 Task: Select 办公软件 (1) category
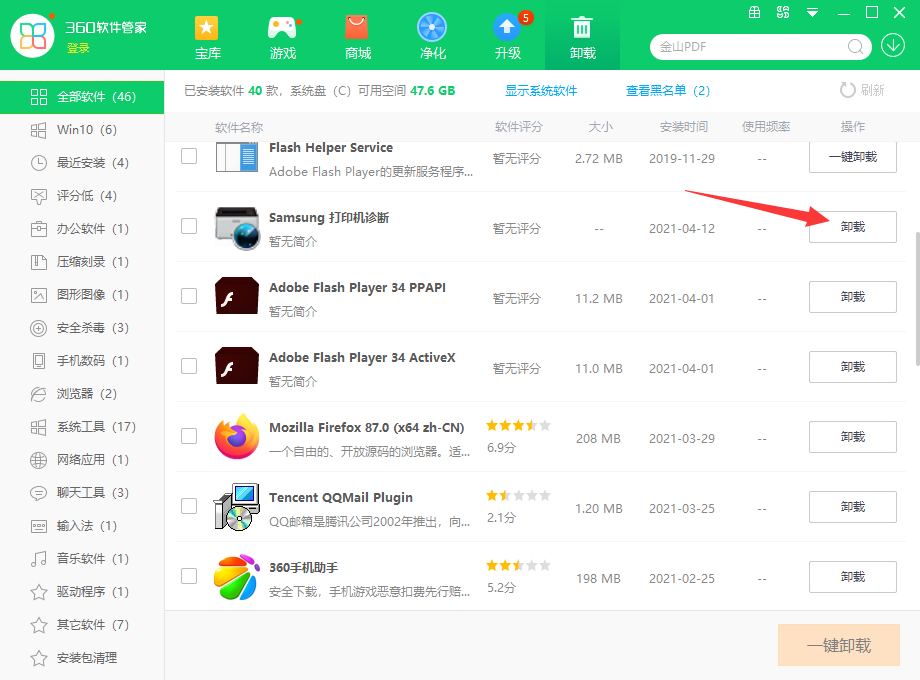pyautogui.click(x=82, y=229)
